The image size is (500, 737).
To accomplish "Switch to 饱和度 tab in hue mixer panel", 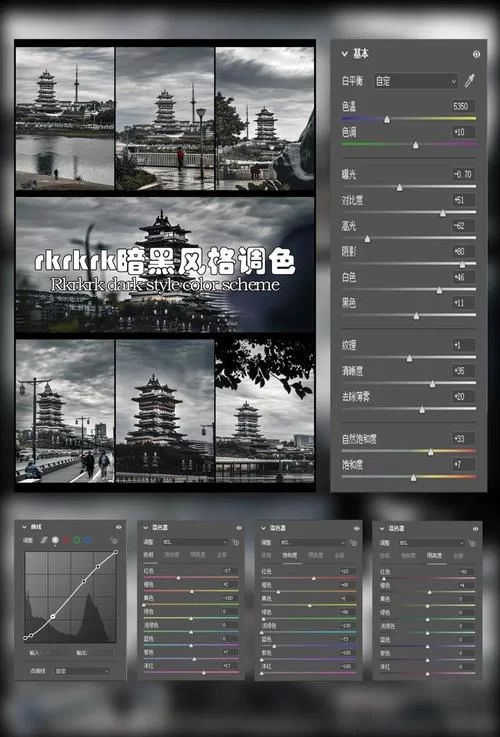I will (x=171, y=555).
